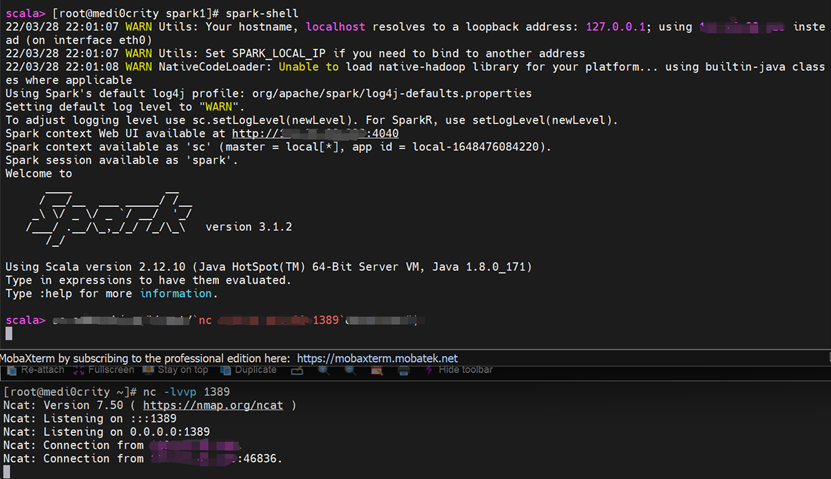
Task: Click the Re-attach toolbar button
Action: click(x=36, y=370)
